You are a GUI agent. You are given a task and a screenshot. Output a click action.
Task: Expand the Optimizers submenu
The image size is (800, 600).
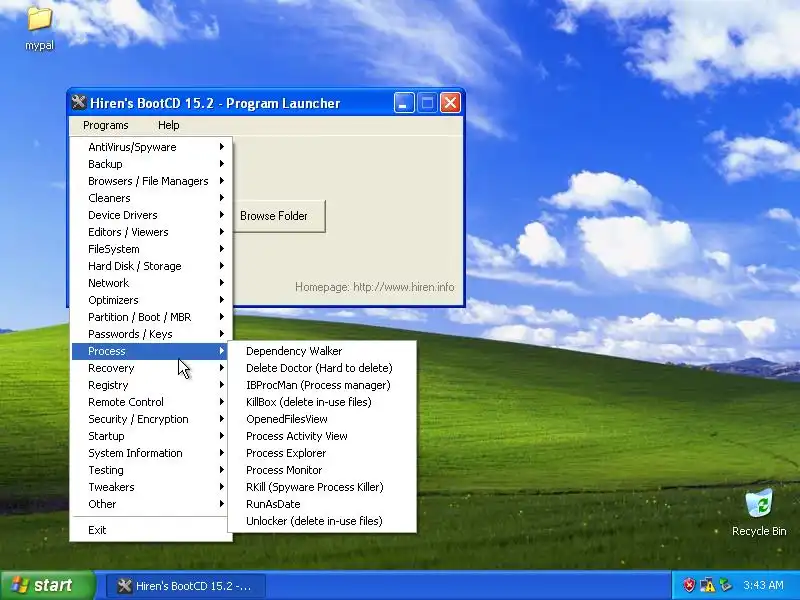pyautogui.click(x=152, y=300)
